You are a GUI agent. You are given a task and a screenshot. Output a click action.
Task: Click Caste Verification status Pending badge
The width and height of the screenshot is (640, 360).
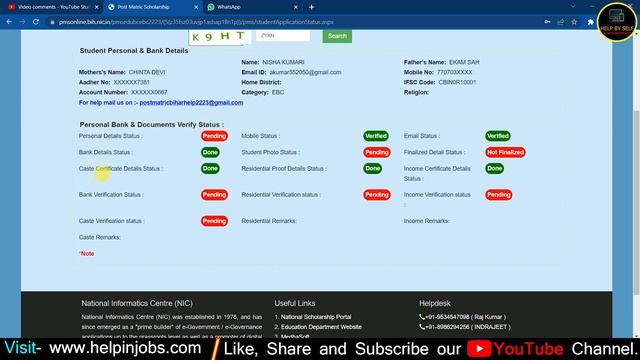point(214,221)
